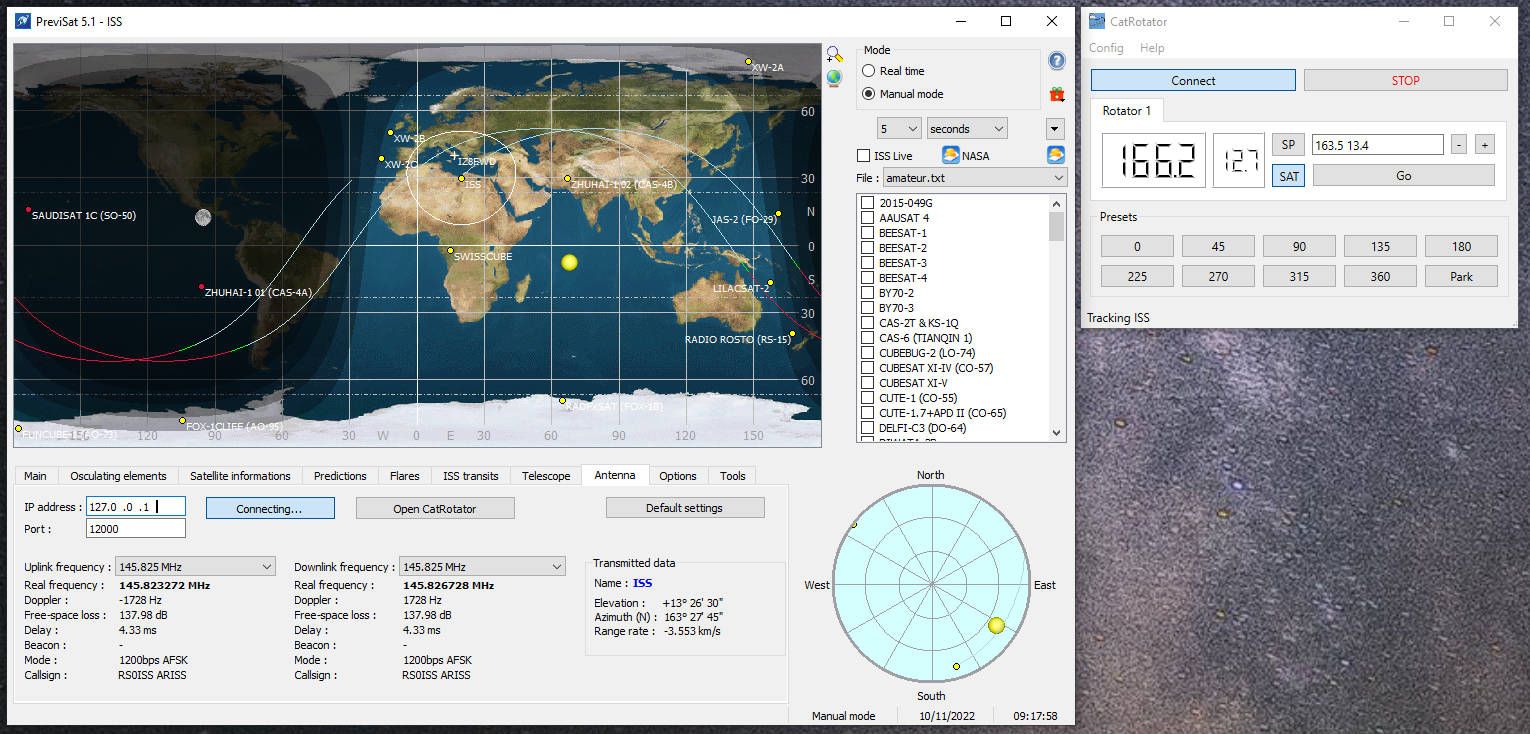Viewport: 1530px width, 734px height.
Task: Select the 180 preset in CatRotator
Action: [1461, 246]
